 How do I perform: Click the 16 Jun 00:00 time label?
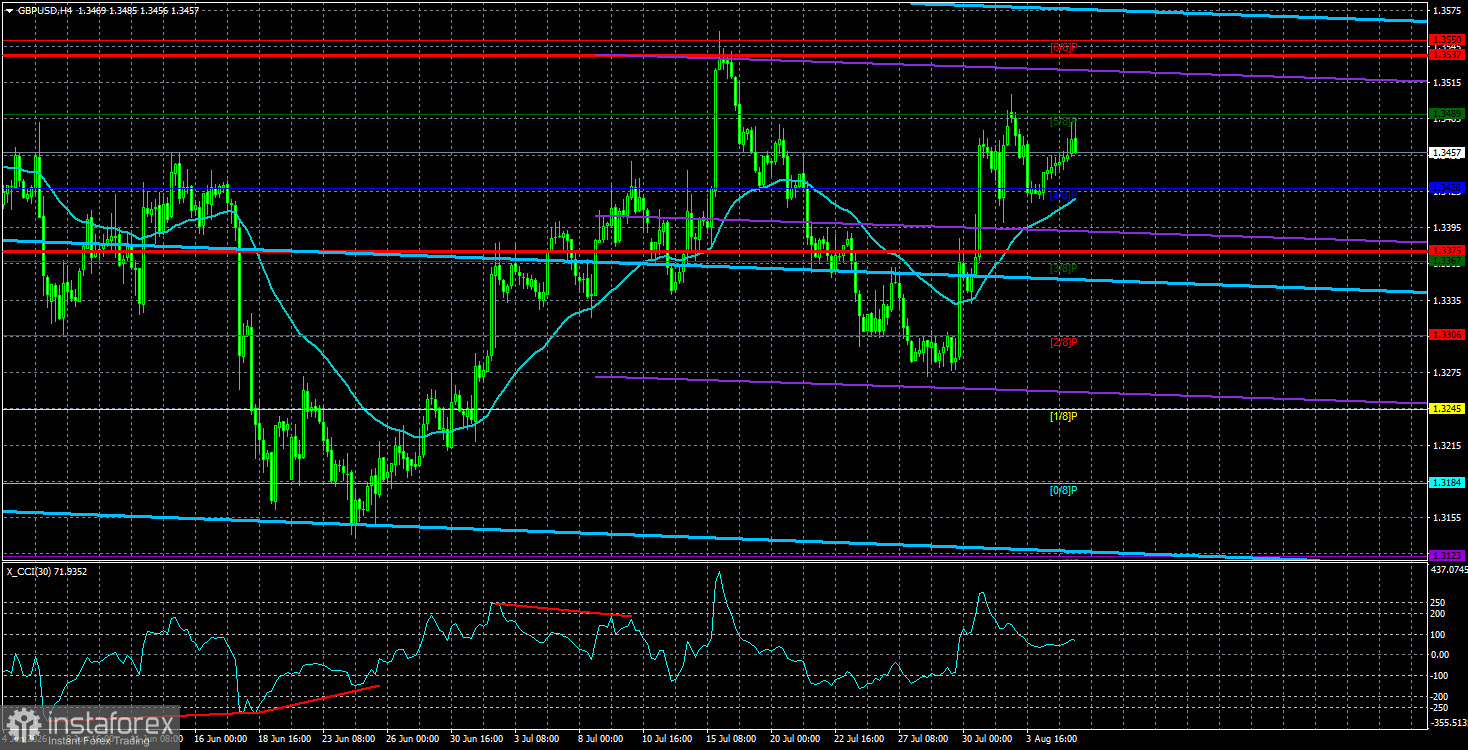(221, 740)
